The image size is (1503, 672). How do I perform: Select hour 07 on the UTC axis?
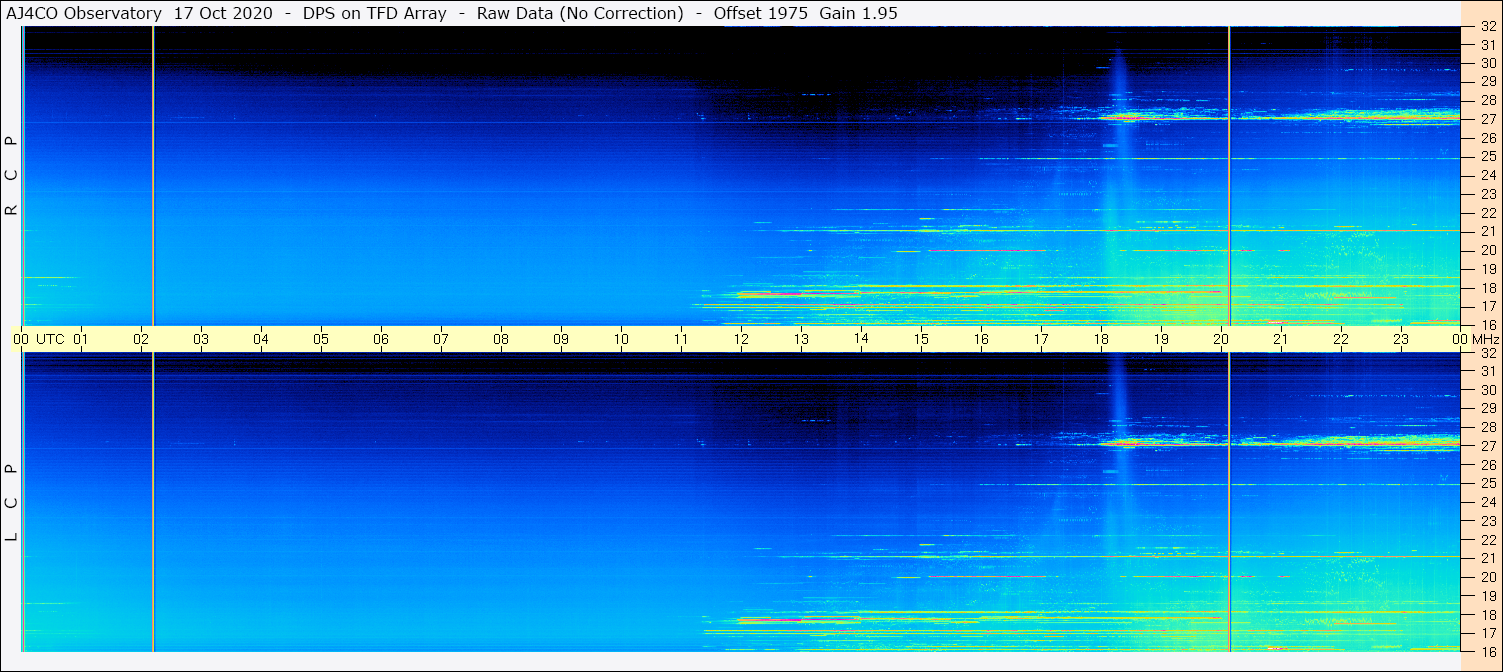click(x=441, y=339)
